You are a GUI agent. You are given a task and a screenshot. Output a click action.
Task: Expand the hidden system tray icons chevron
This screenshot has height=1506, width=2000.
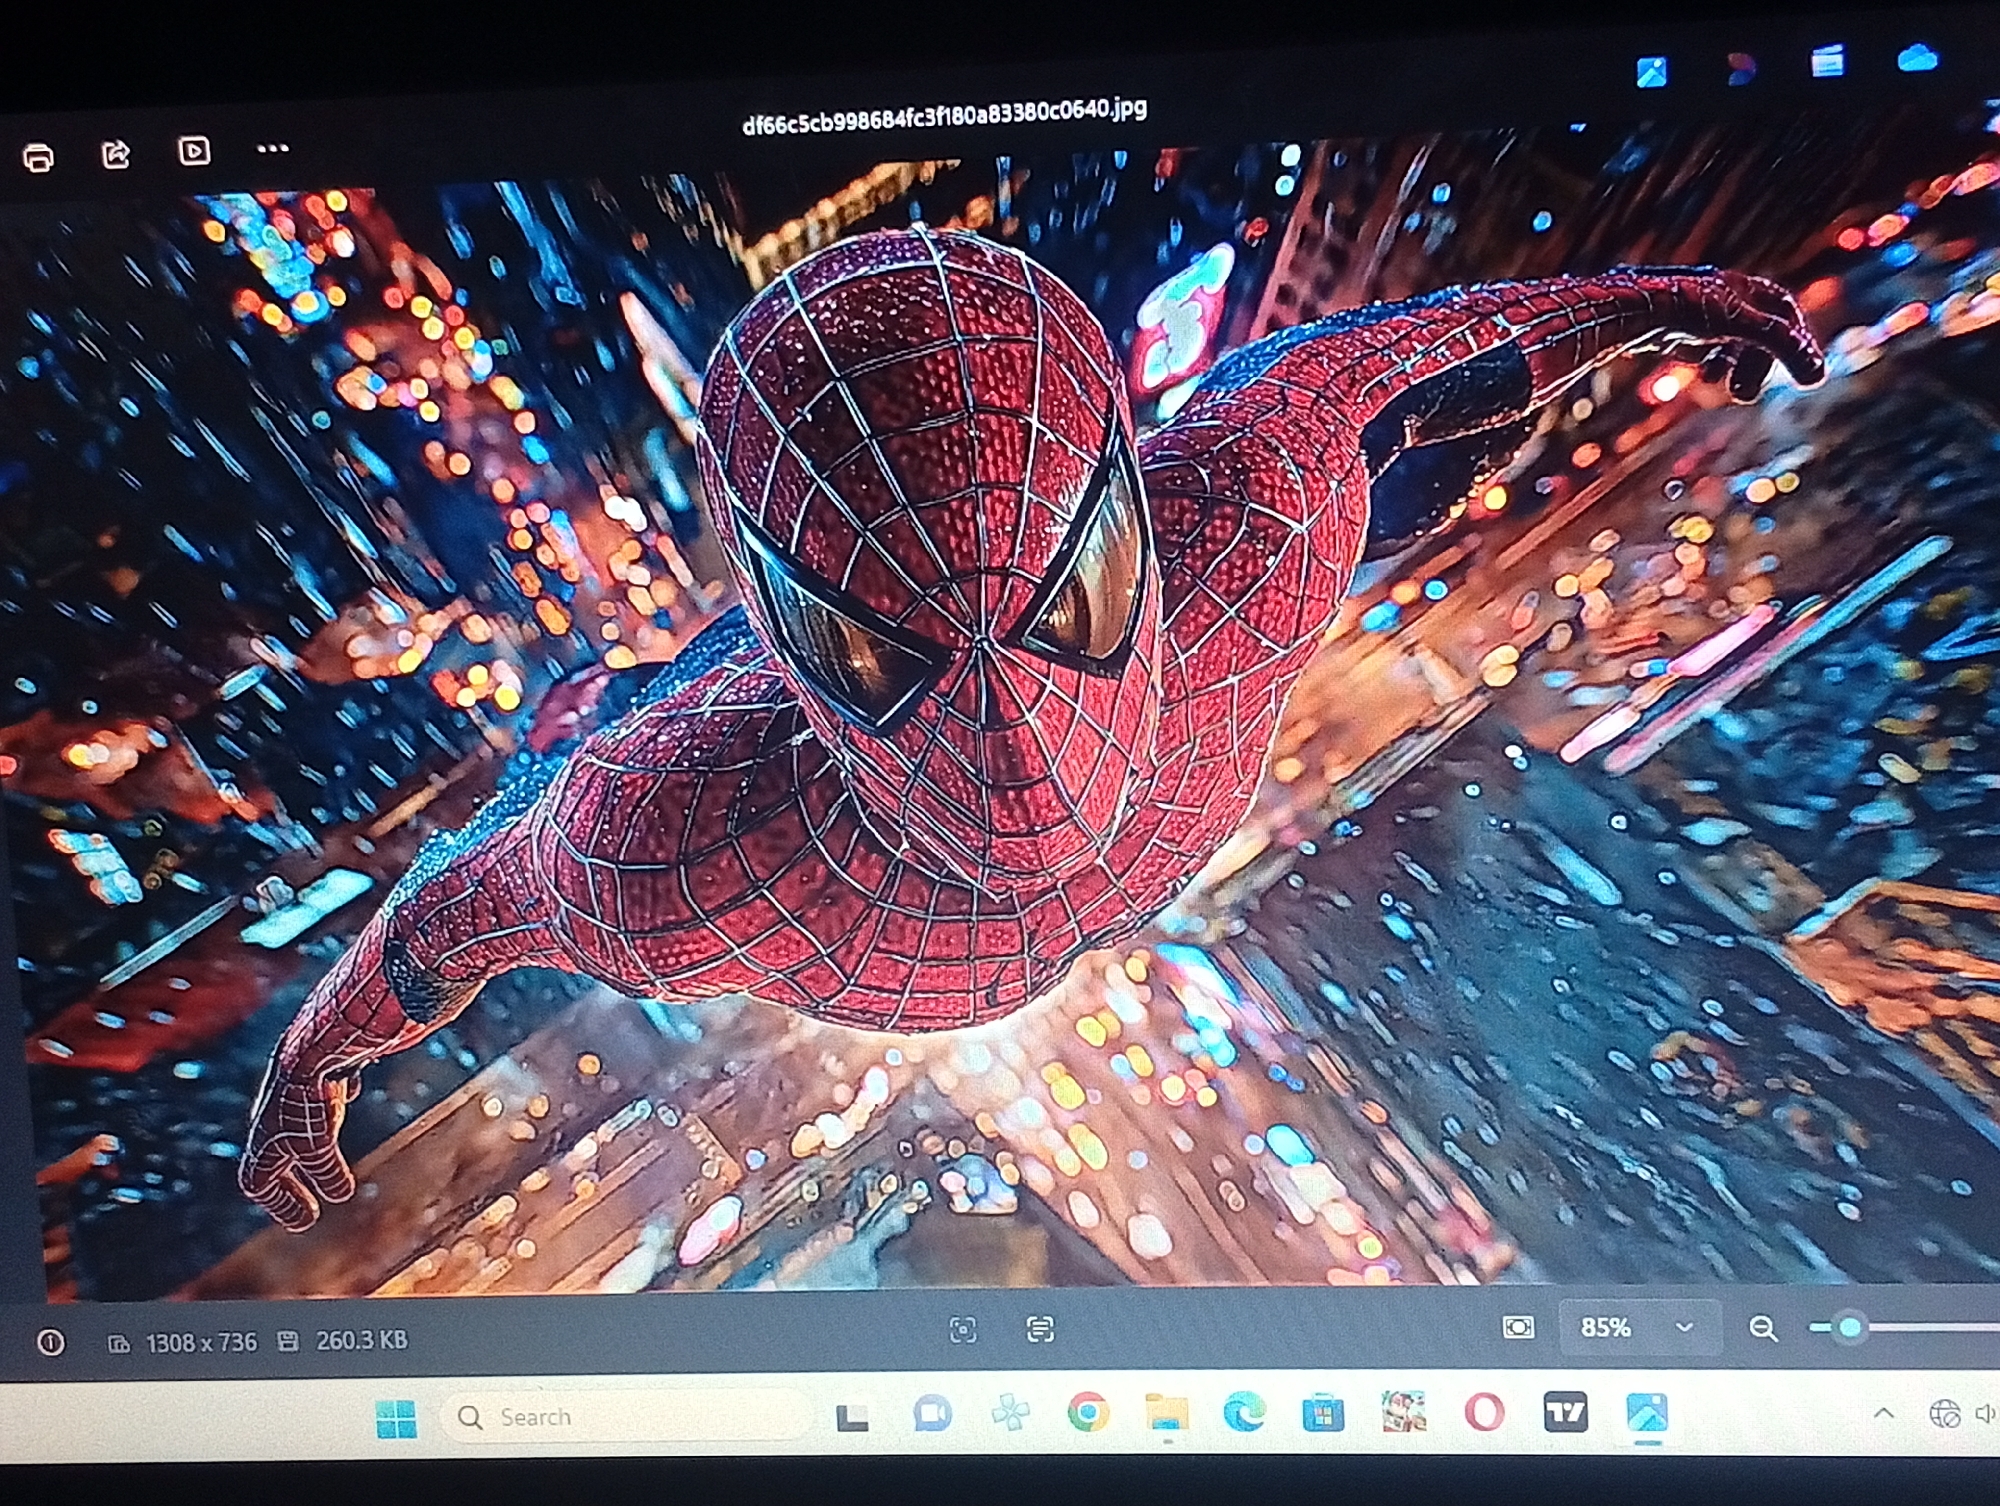[x=1884, y=1413]
